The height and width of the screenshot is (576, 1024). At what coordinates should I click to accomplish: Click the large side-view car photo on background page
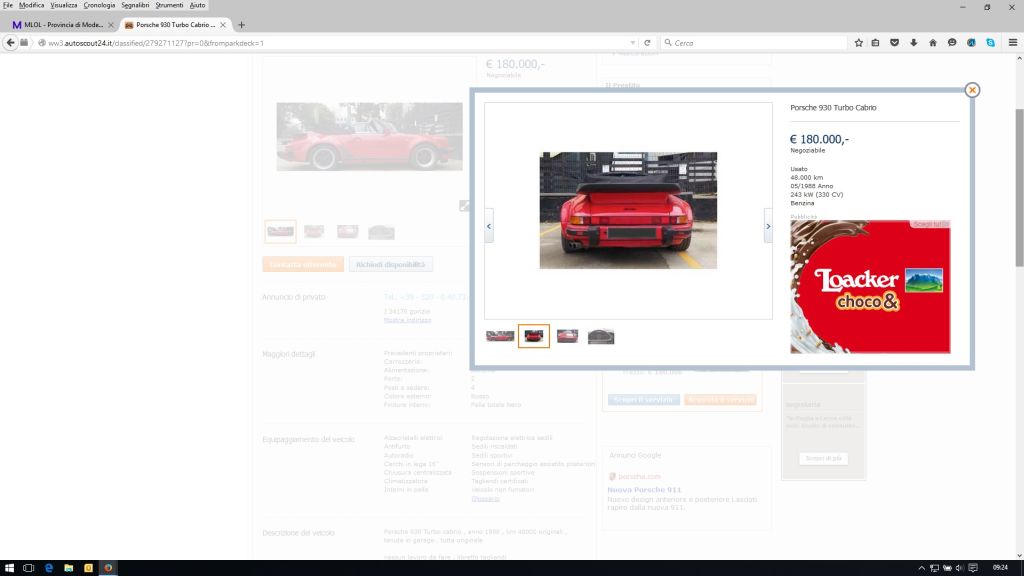pyautogui.click(x=370, y=136)
